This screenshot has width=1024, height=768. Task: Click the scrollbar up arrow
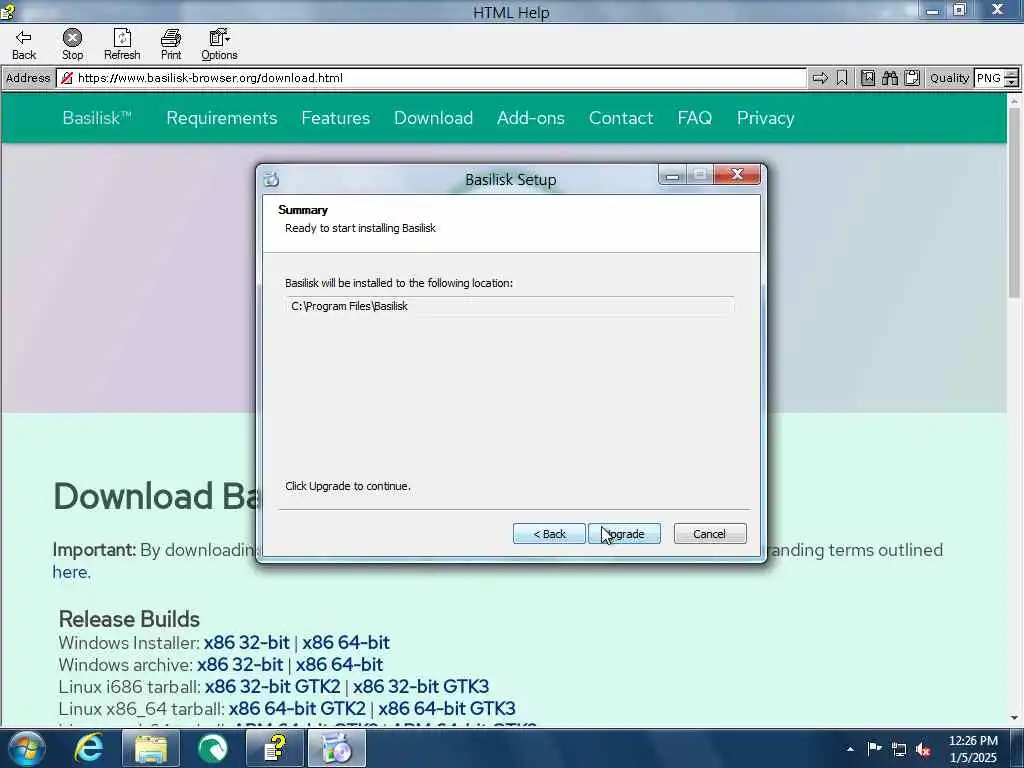coord(1014,101)
